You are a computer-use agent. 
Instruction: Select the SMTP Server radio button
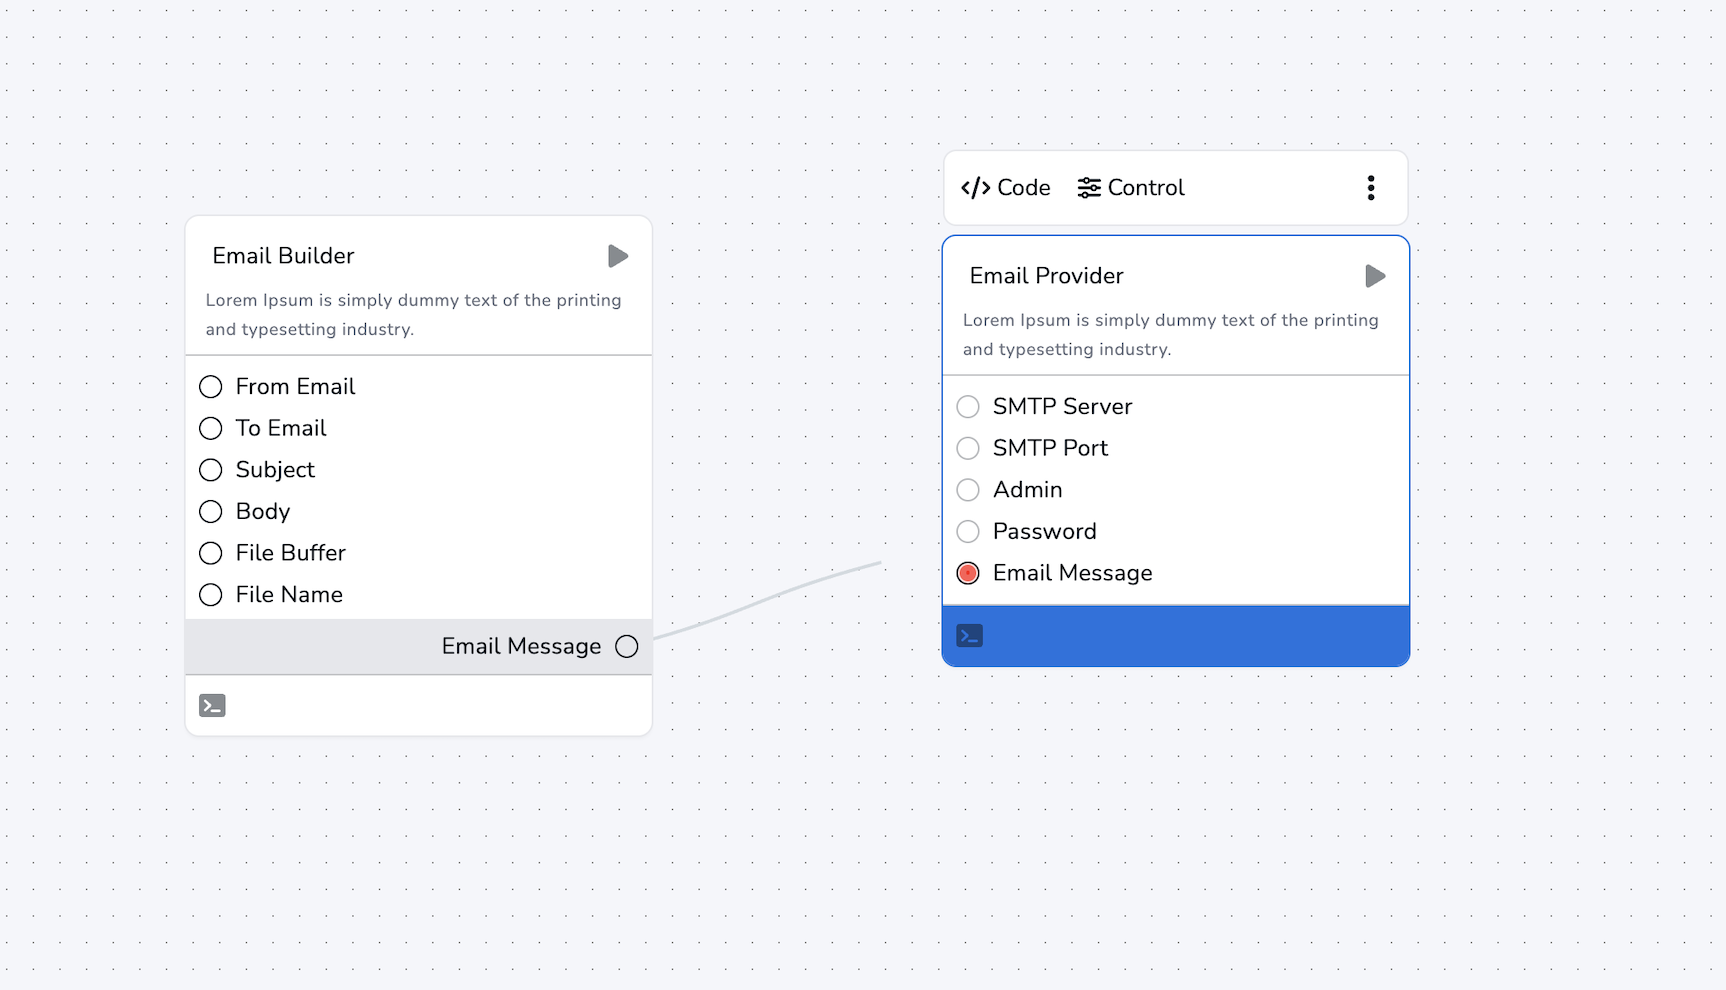[x=967, y=406]
